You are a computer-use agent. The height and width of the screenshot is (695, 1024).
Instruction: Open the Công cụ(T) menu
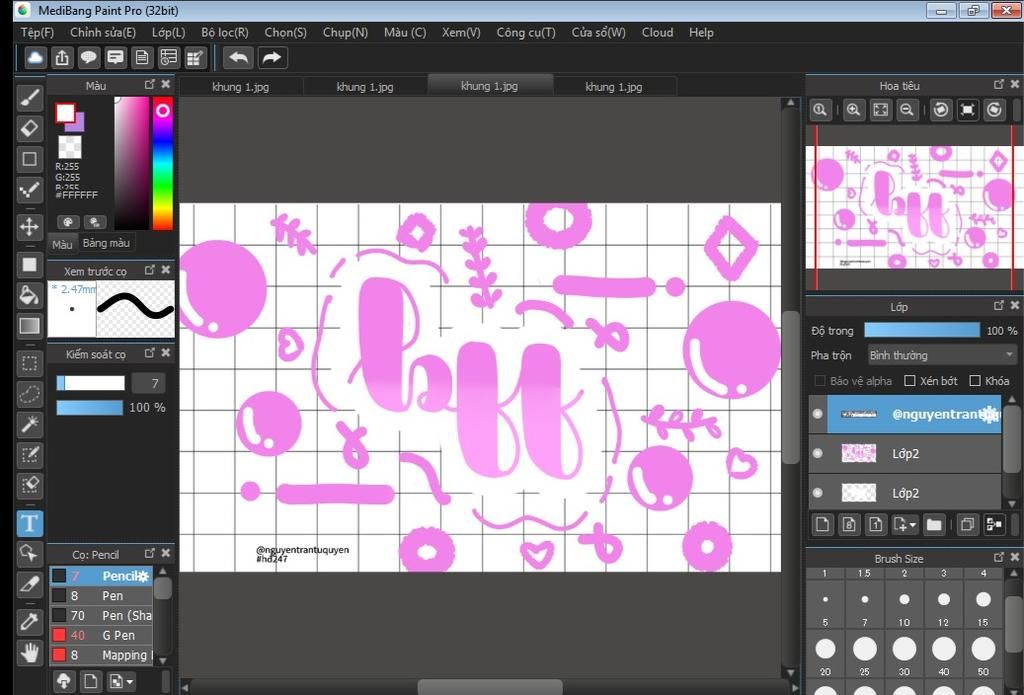point(526,33)
